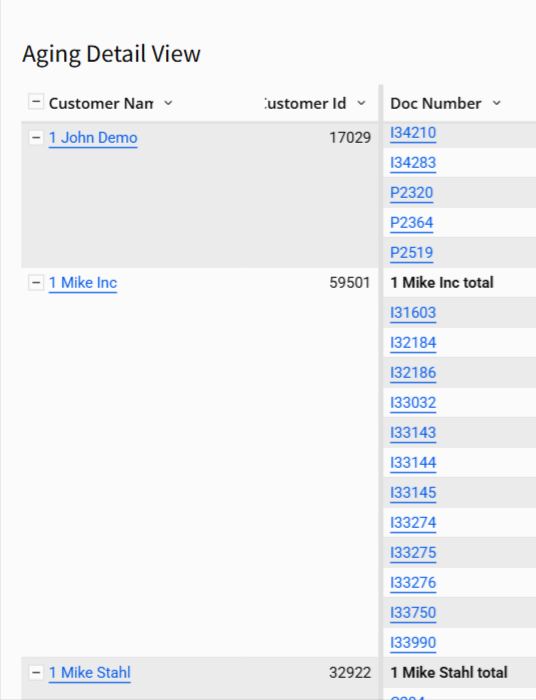Open document I33990
The height and width of the screenshot is (700, 536).
click(x=413, y=642)
